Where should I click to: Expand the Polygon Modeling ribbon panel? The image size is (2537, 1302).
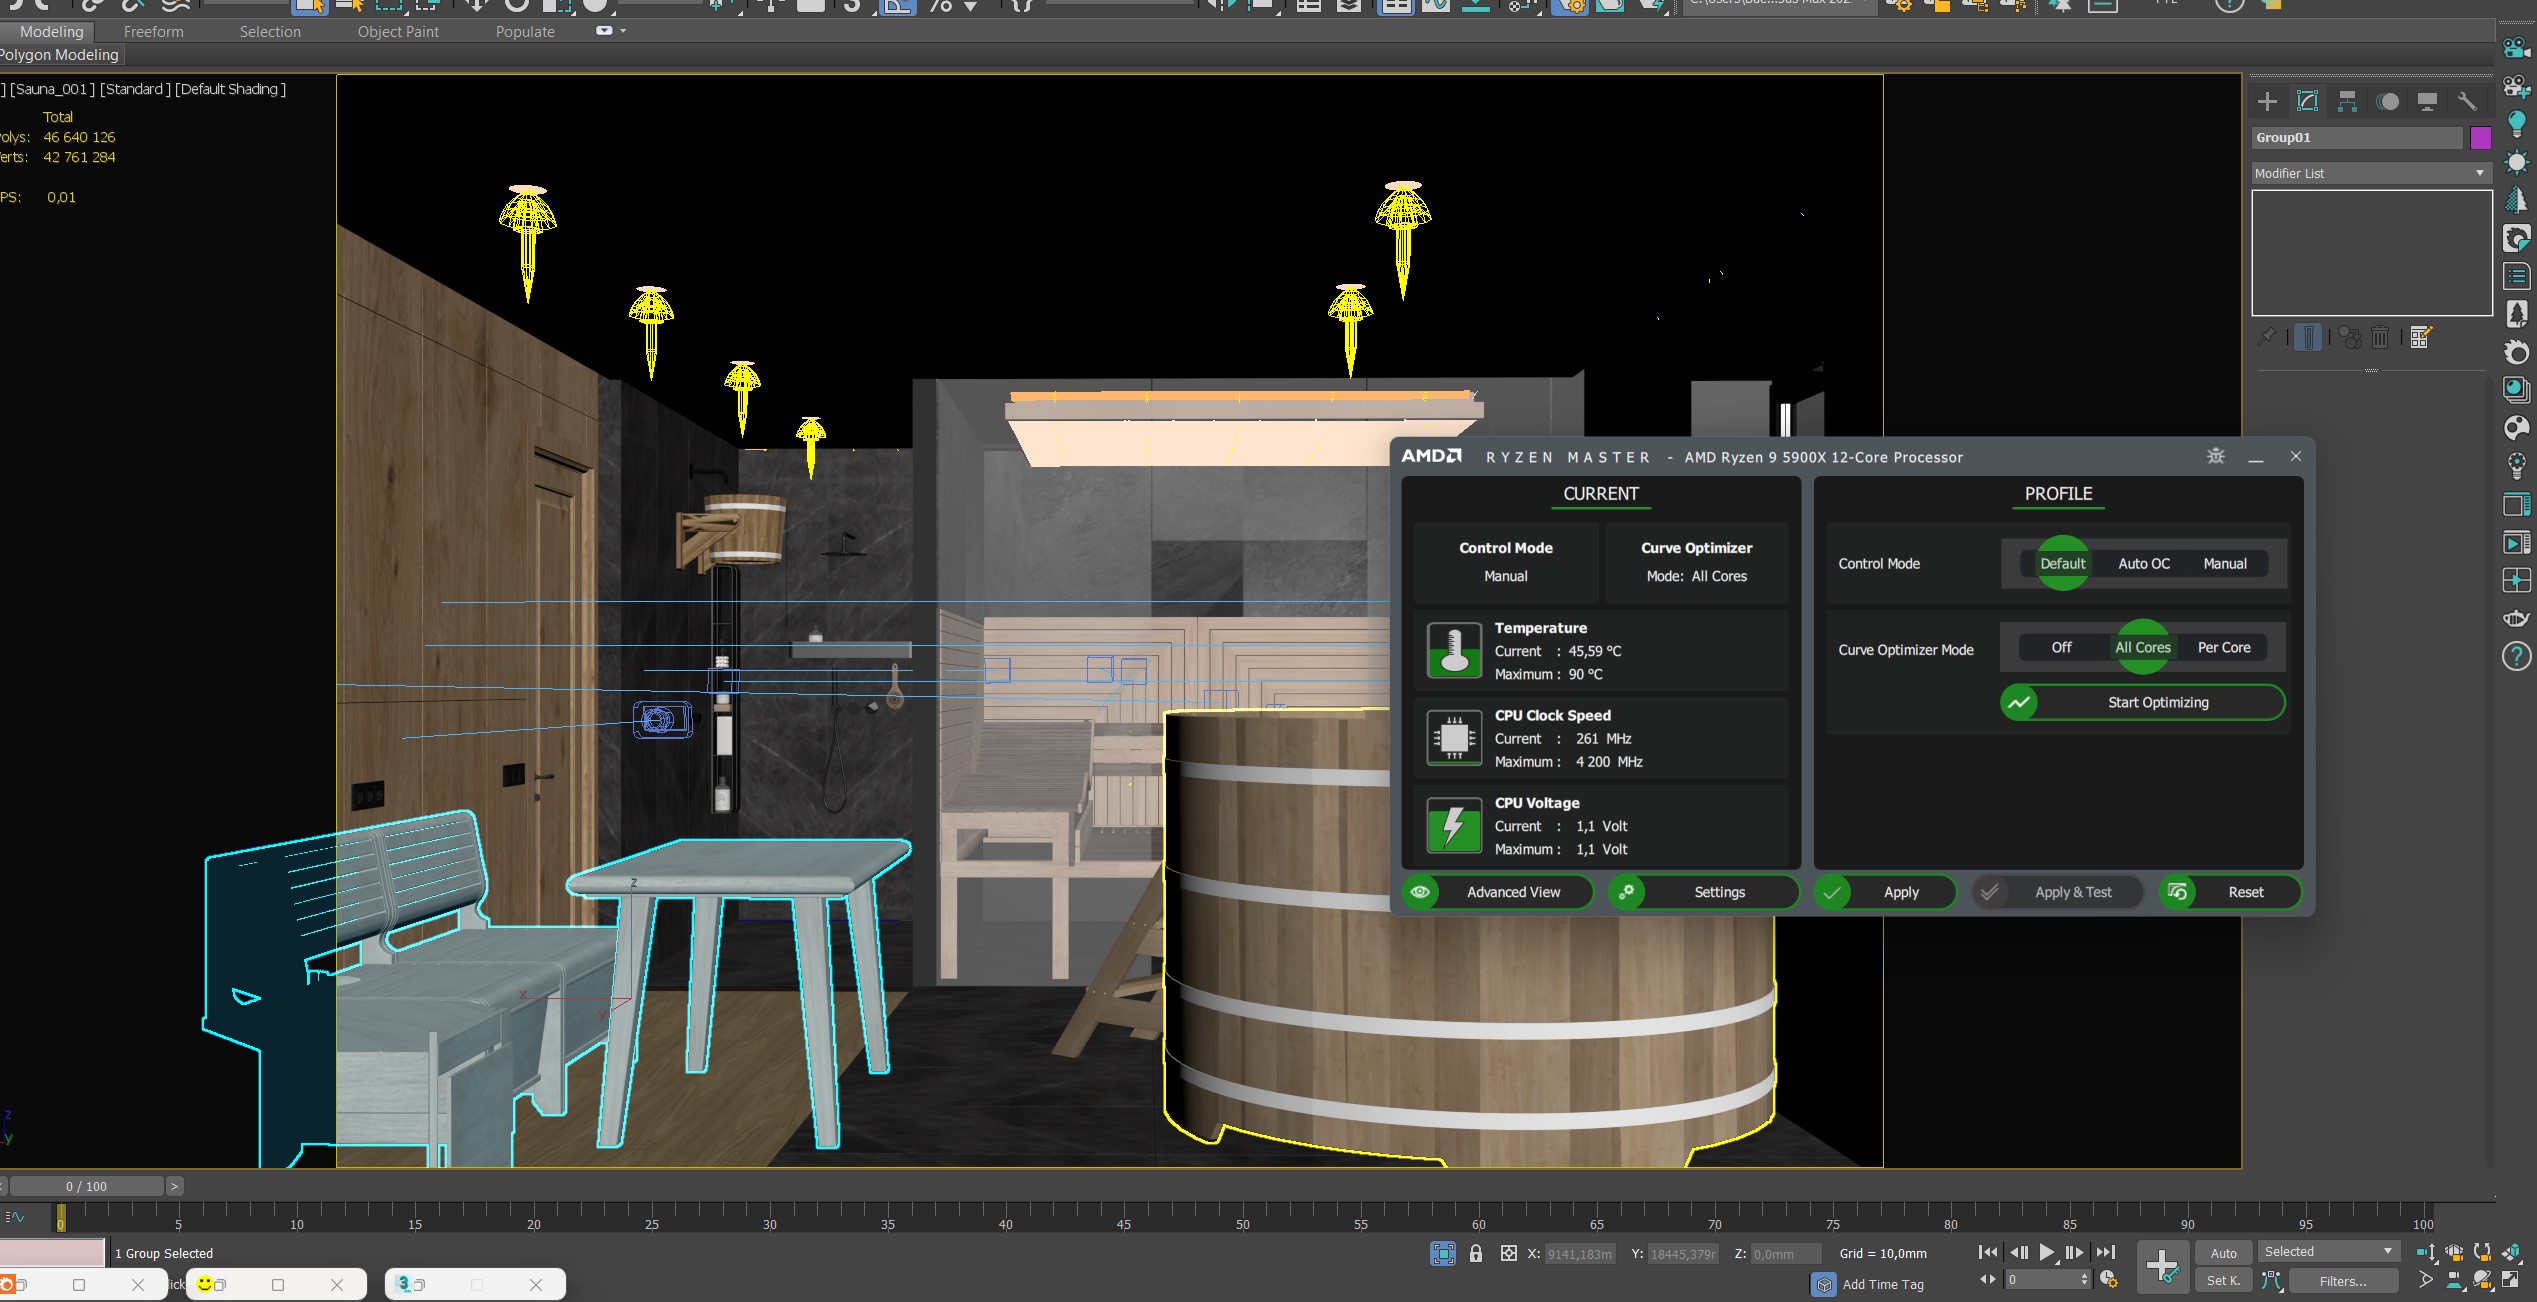(60, 55)
